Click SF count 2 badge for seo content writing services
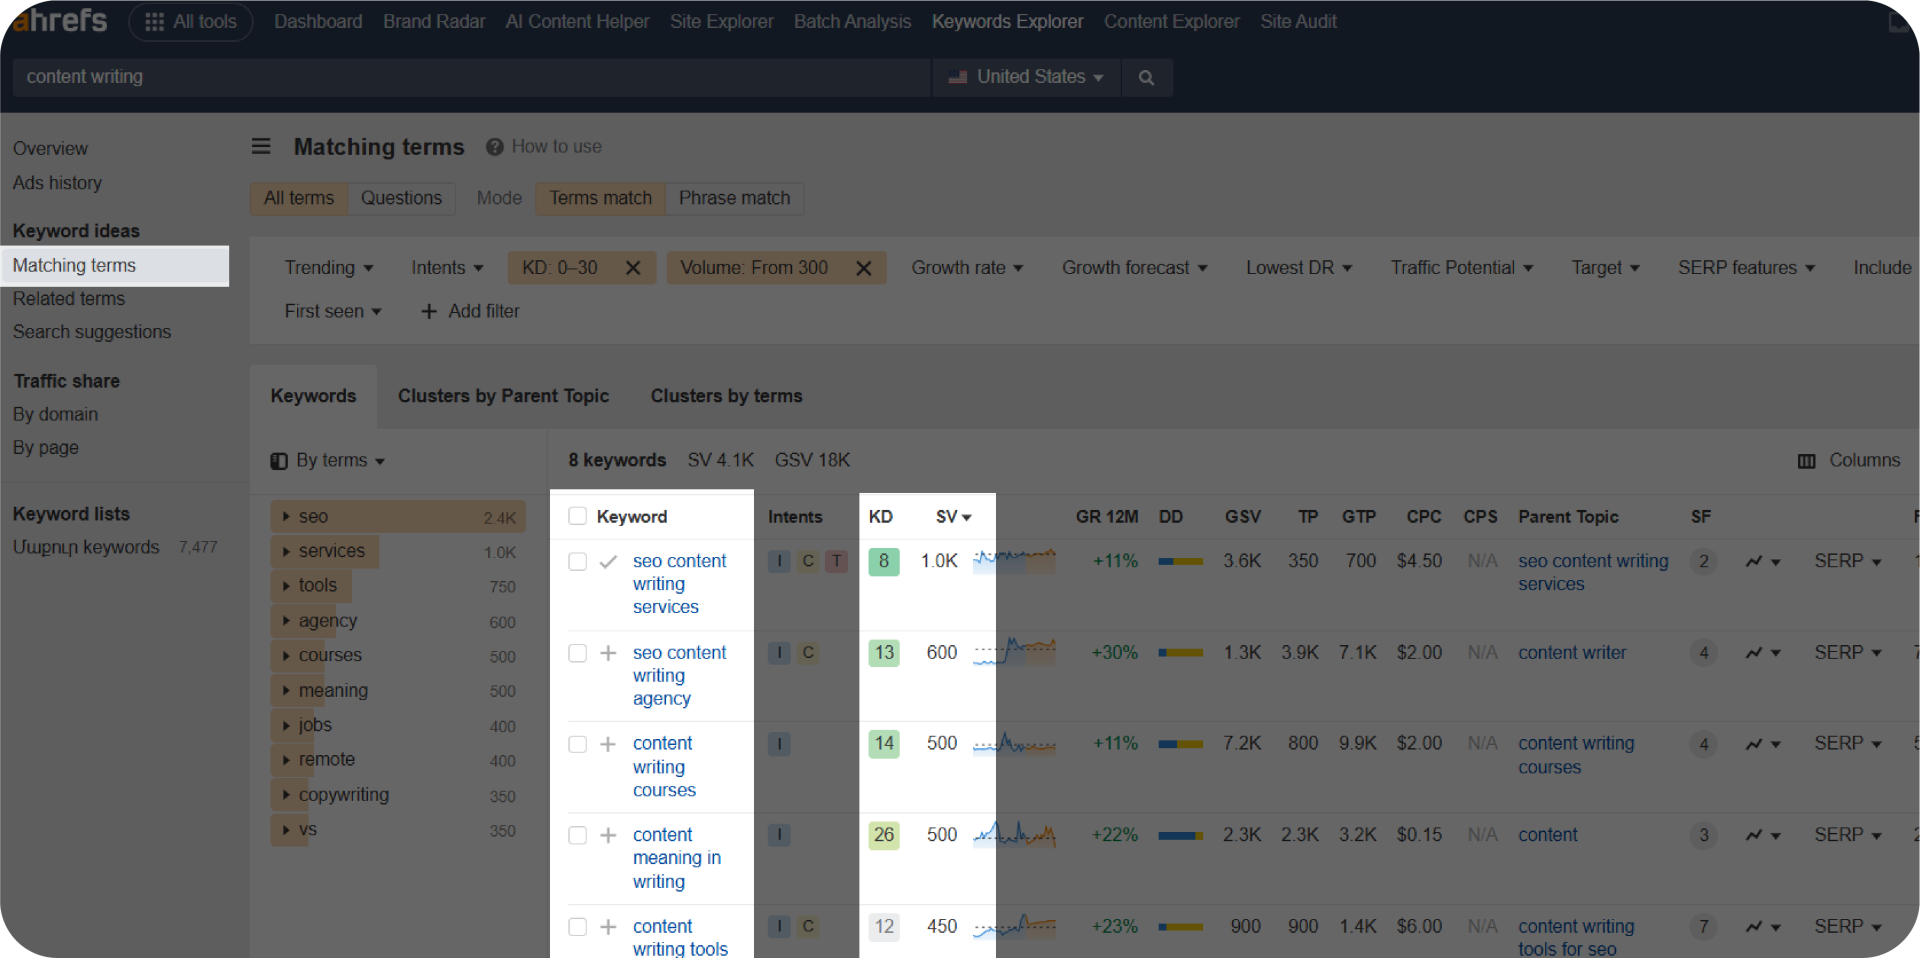This screenshot has height=958, width=1920. [1704, 561]
